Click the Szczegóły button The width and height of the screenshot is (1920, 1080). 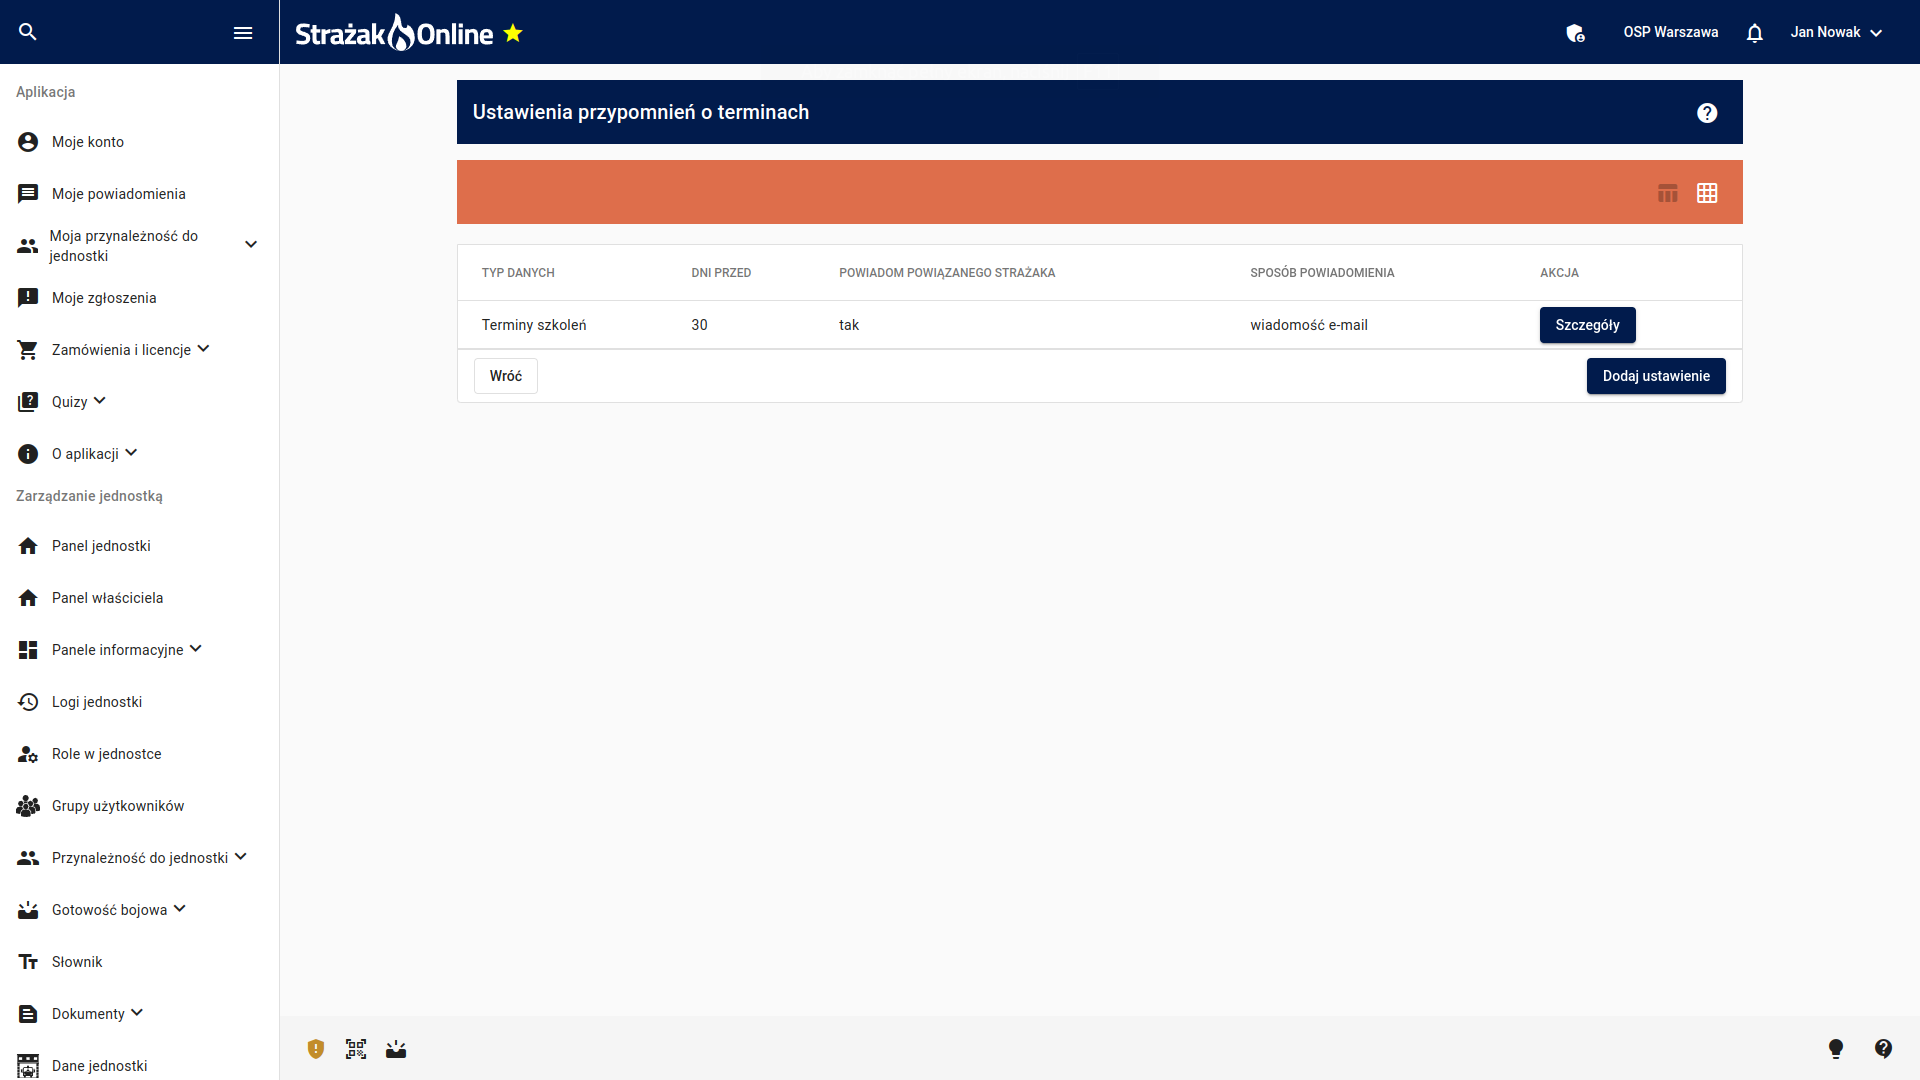pos(1587,325)
